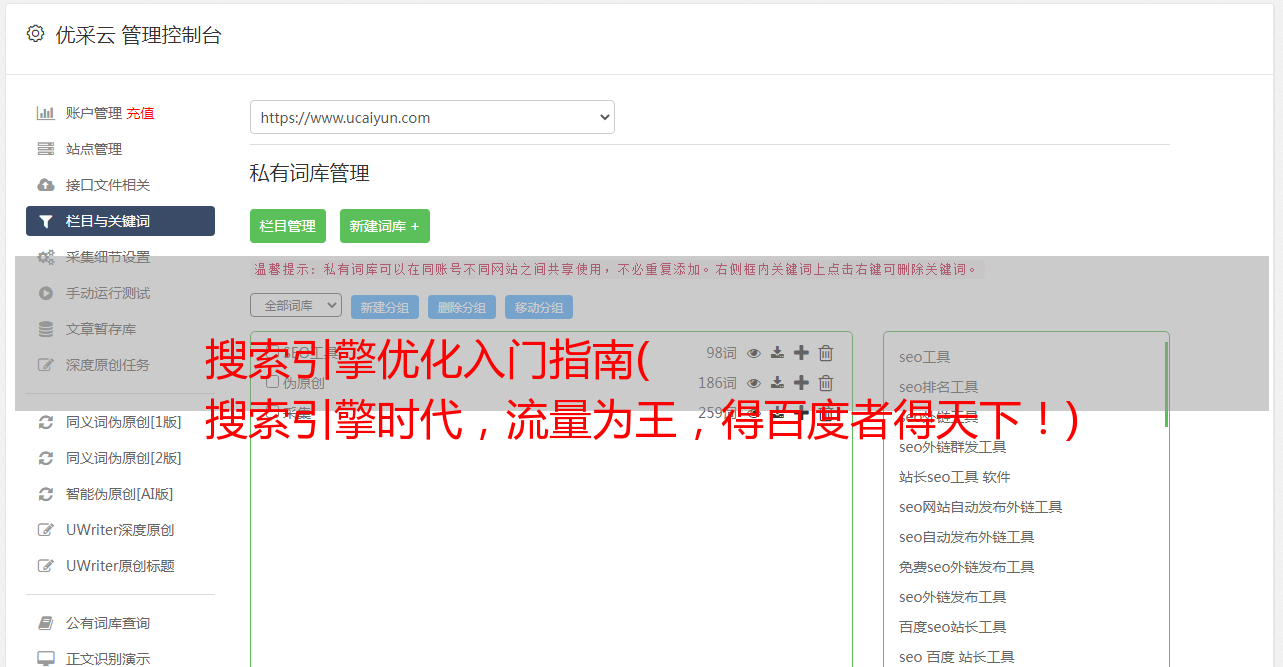Click the gears icon for 采集细节设置
Image resolution: width=1283 pixels, height=667 pixels.
click(x=46, y=257)
